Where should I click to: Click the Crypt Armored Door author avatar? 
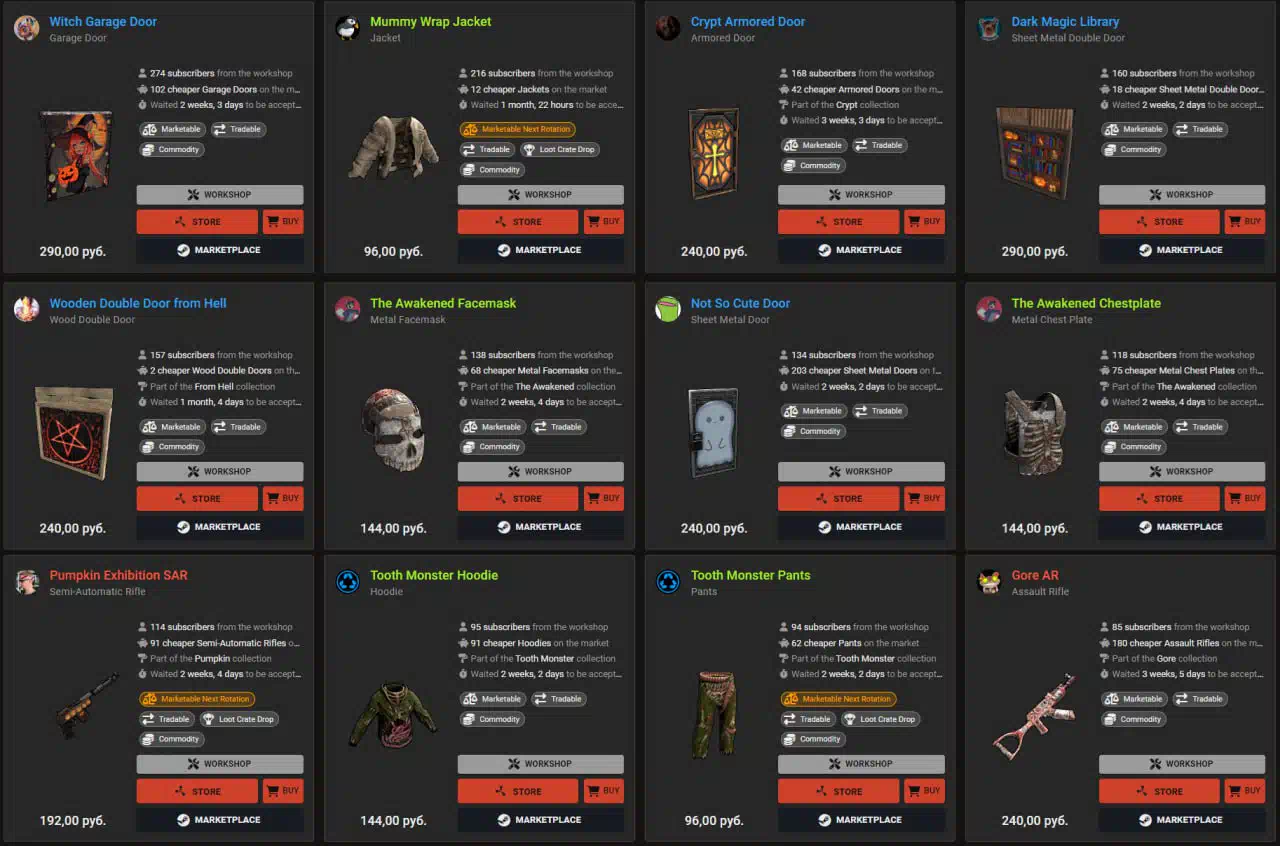pyautogui.click(x=668, y=28)
